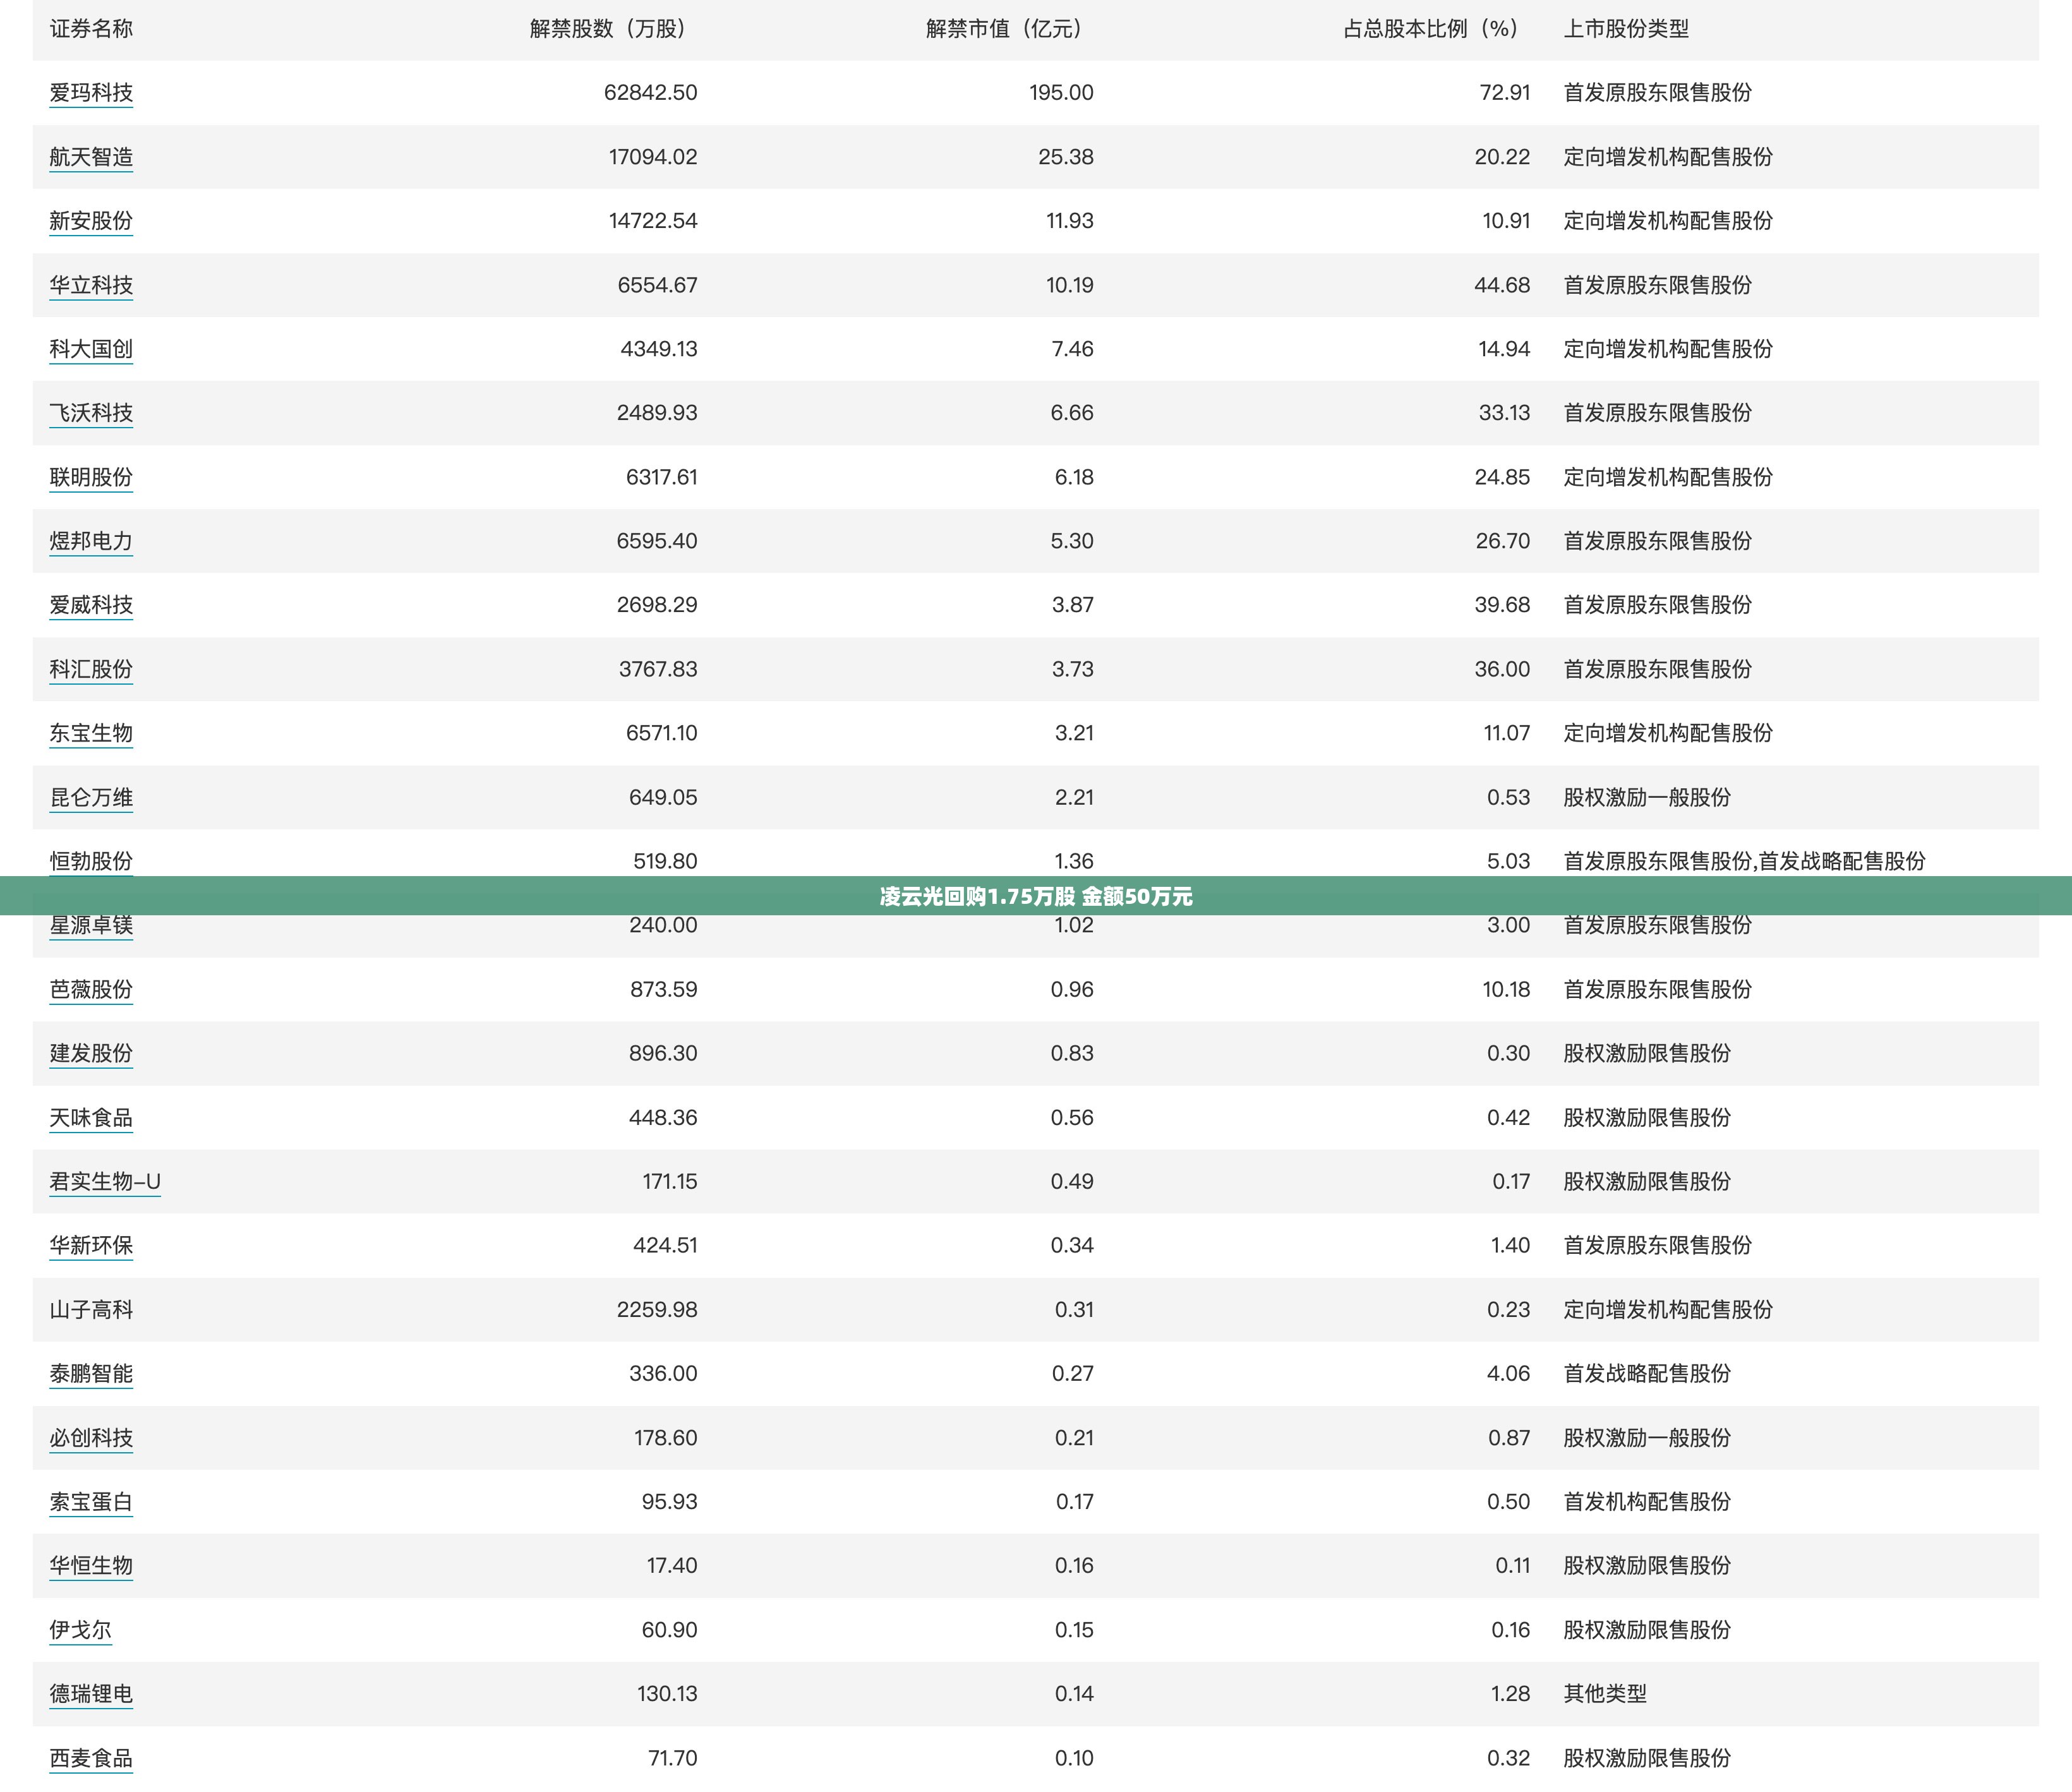Open the 华立科技 stock link
Image resolution: width=2072 pixels, height=1792 pixels.
tap(91, 285)
